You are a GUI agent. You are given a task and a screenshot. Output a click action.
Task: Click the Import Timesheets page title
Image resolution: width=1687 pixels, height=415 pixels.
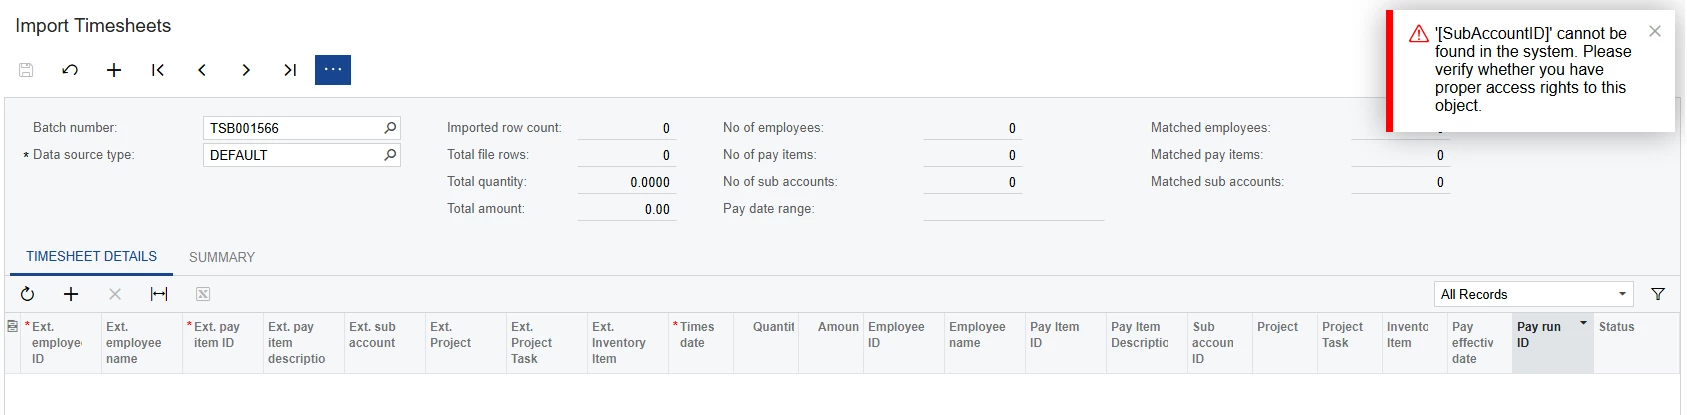coord(93,26)
